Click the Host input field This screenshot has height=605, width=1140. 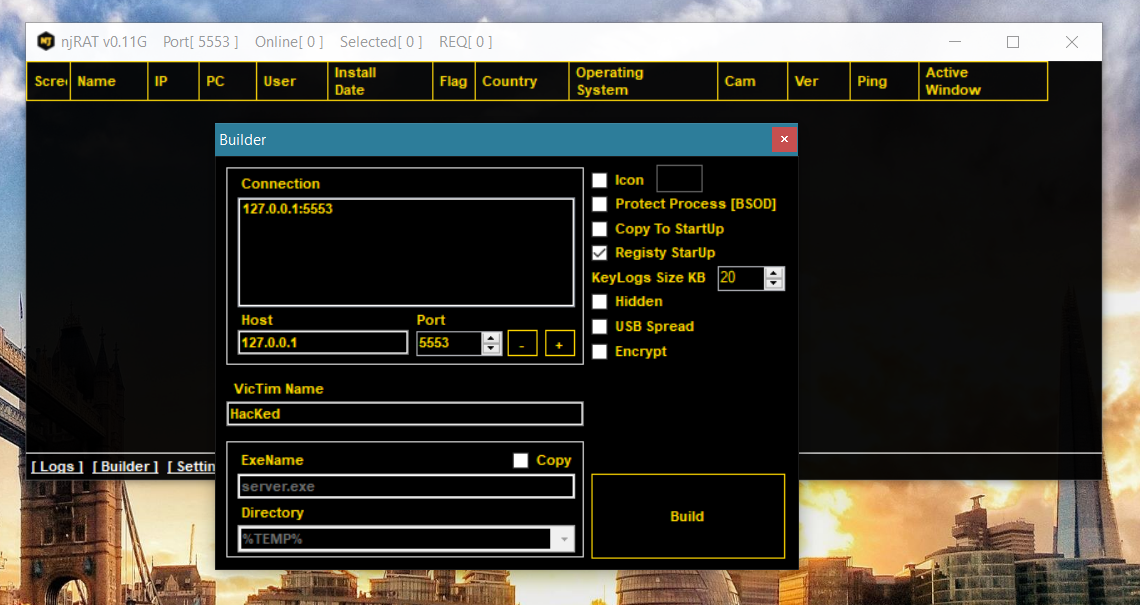(x=323, y=342)
